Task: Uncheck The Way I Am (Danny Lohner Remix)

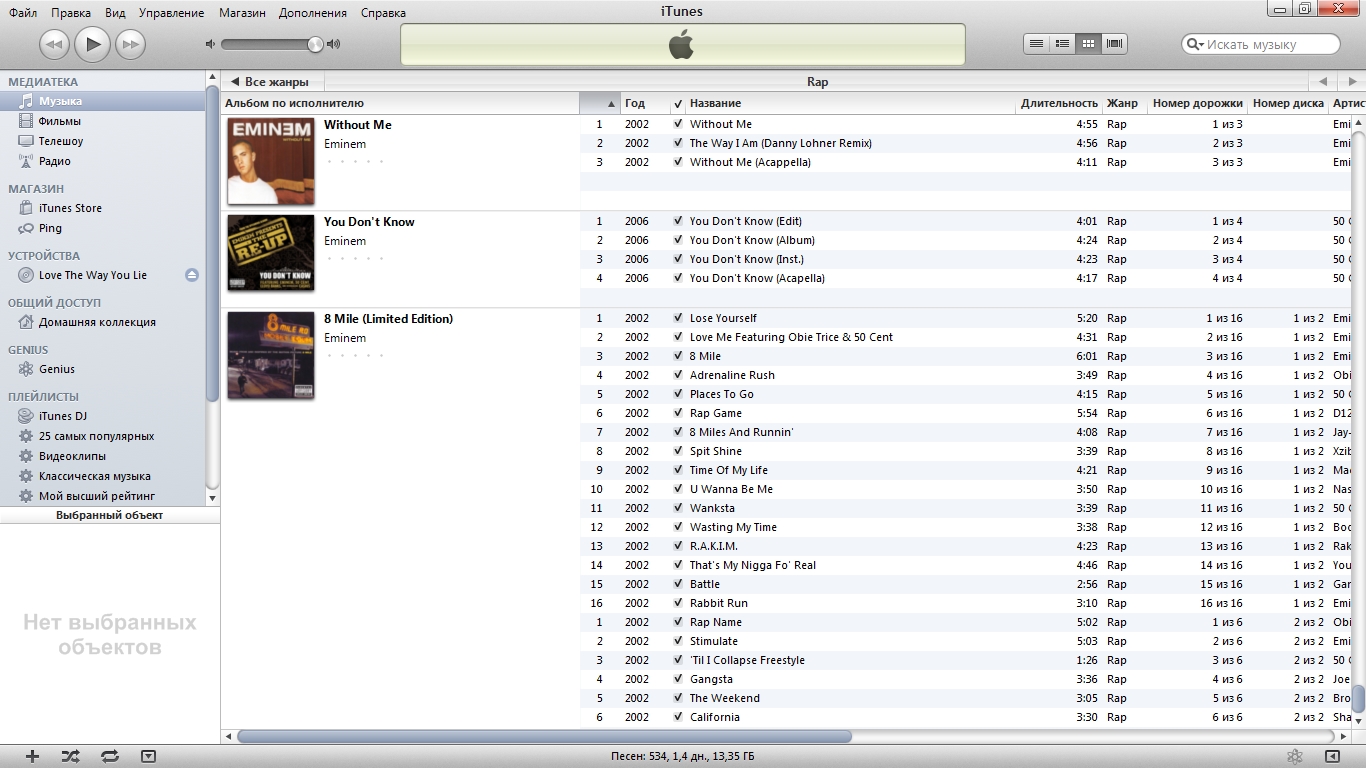Action: (678, 143)
